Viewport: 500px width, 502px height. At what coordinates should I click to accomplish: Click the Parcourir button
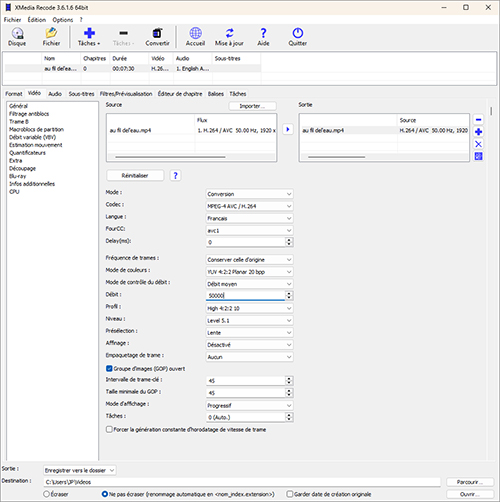click(470, 482)
